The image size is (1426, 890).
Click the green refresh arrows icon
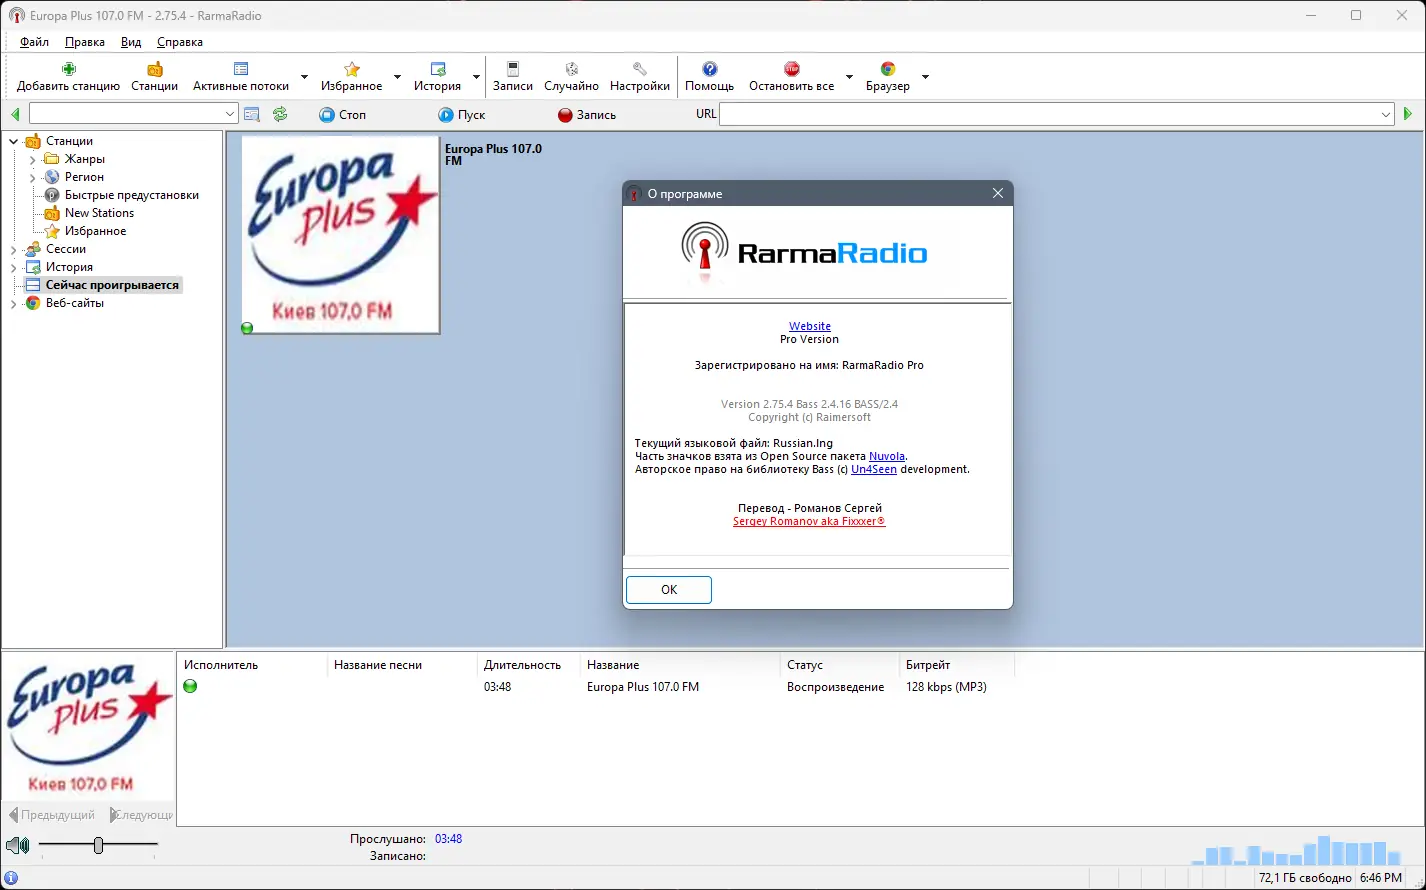280,115
